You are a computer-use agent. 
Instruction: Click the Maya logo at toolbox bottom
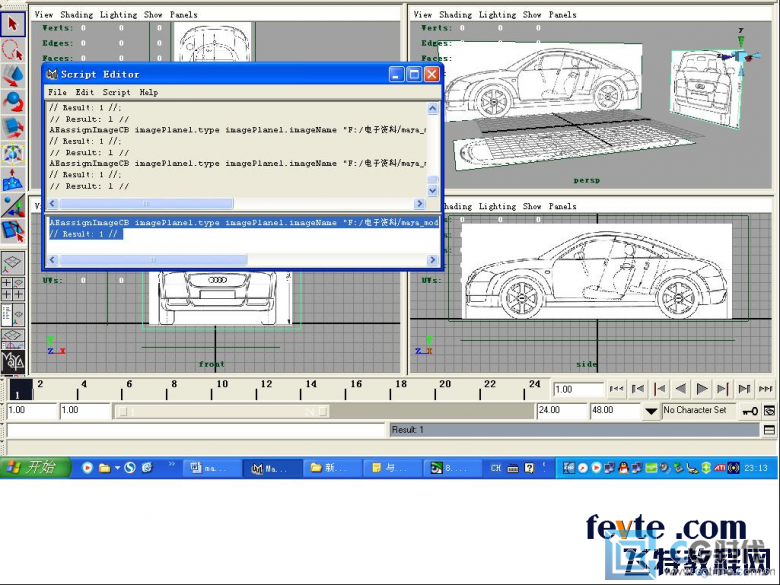point(13,362)
